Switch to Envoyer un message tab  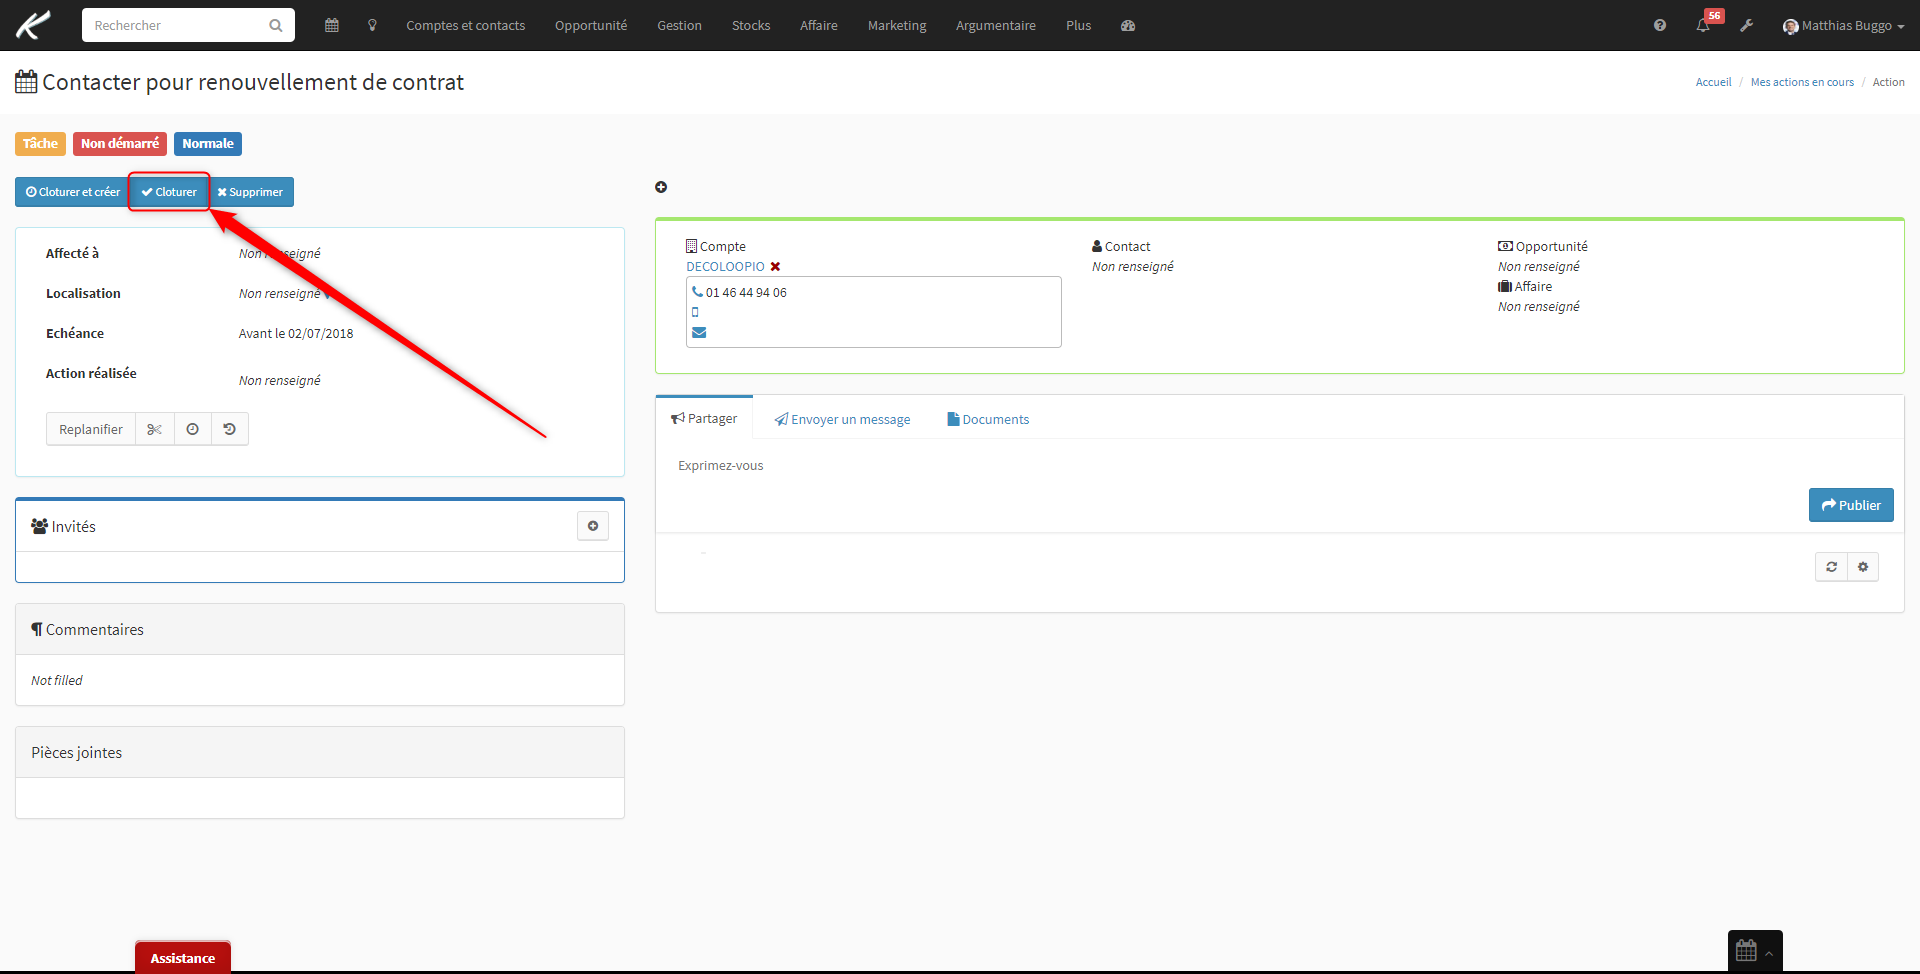pos(842,419)
